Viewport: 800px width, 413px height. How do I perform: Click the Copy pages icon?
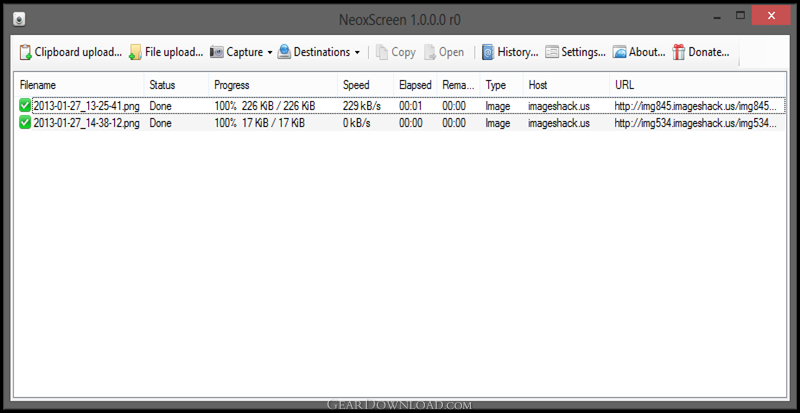coord(382,52)
